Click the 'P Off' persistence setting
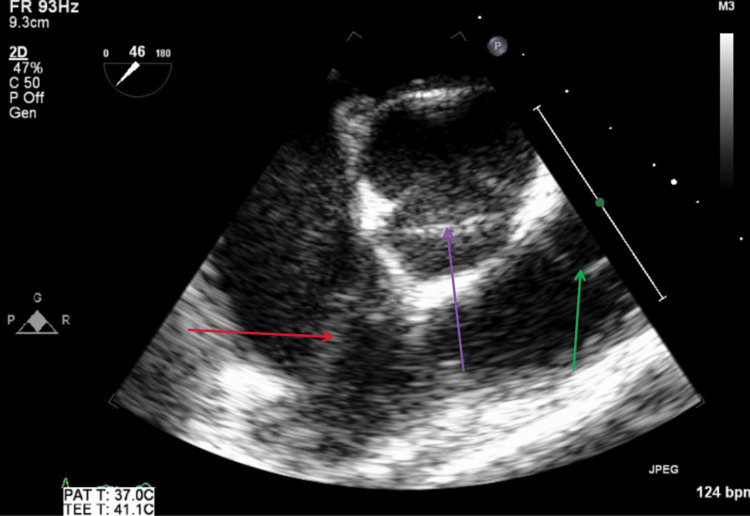This screenshot has height=516, width=750. [x=26, y=98]
